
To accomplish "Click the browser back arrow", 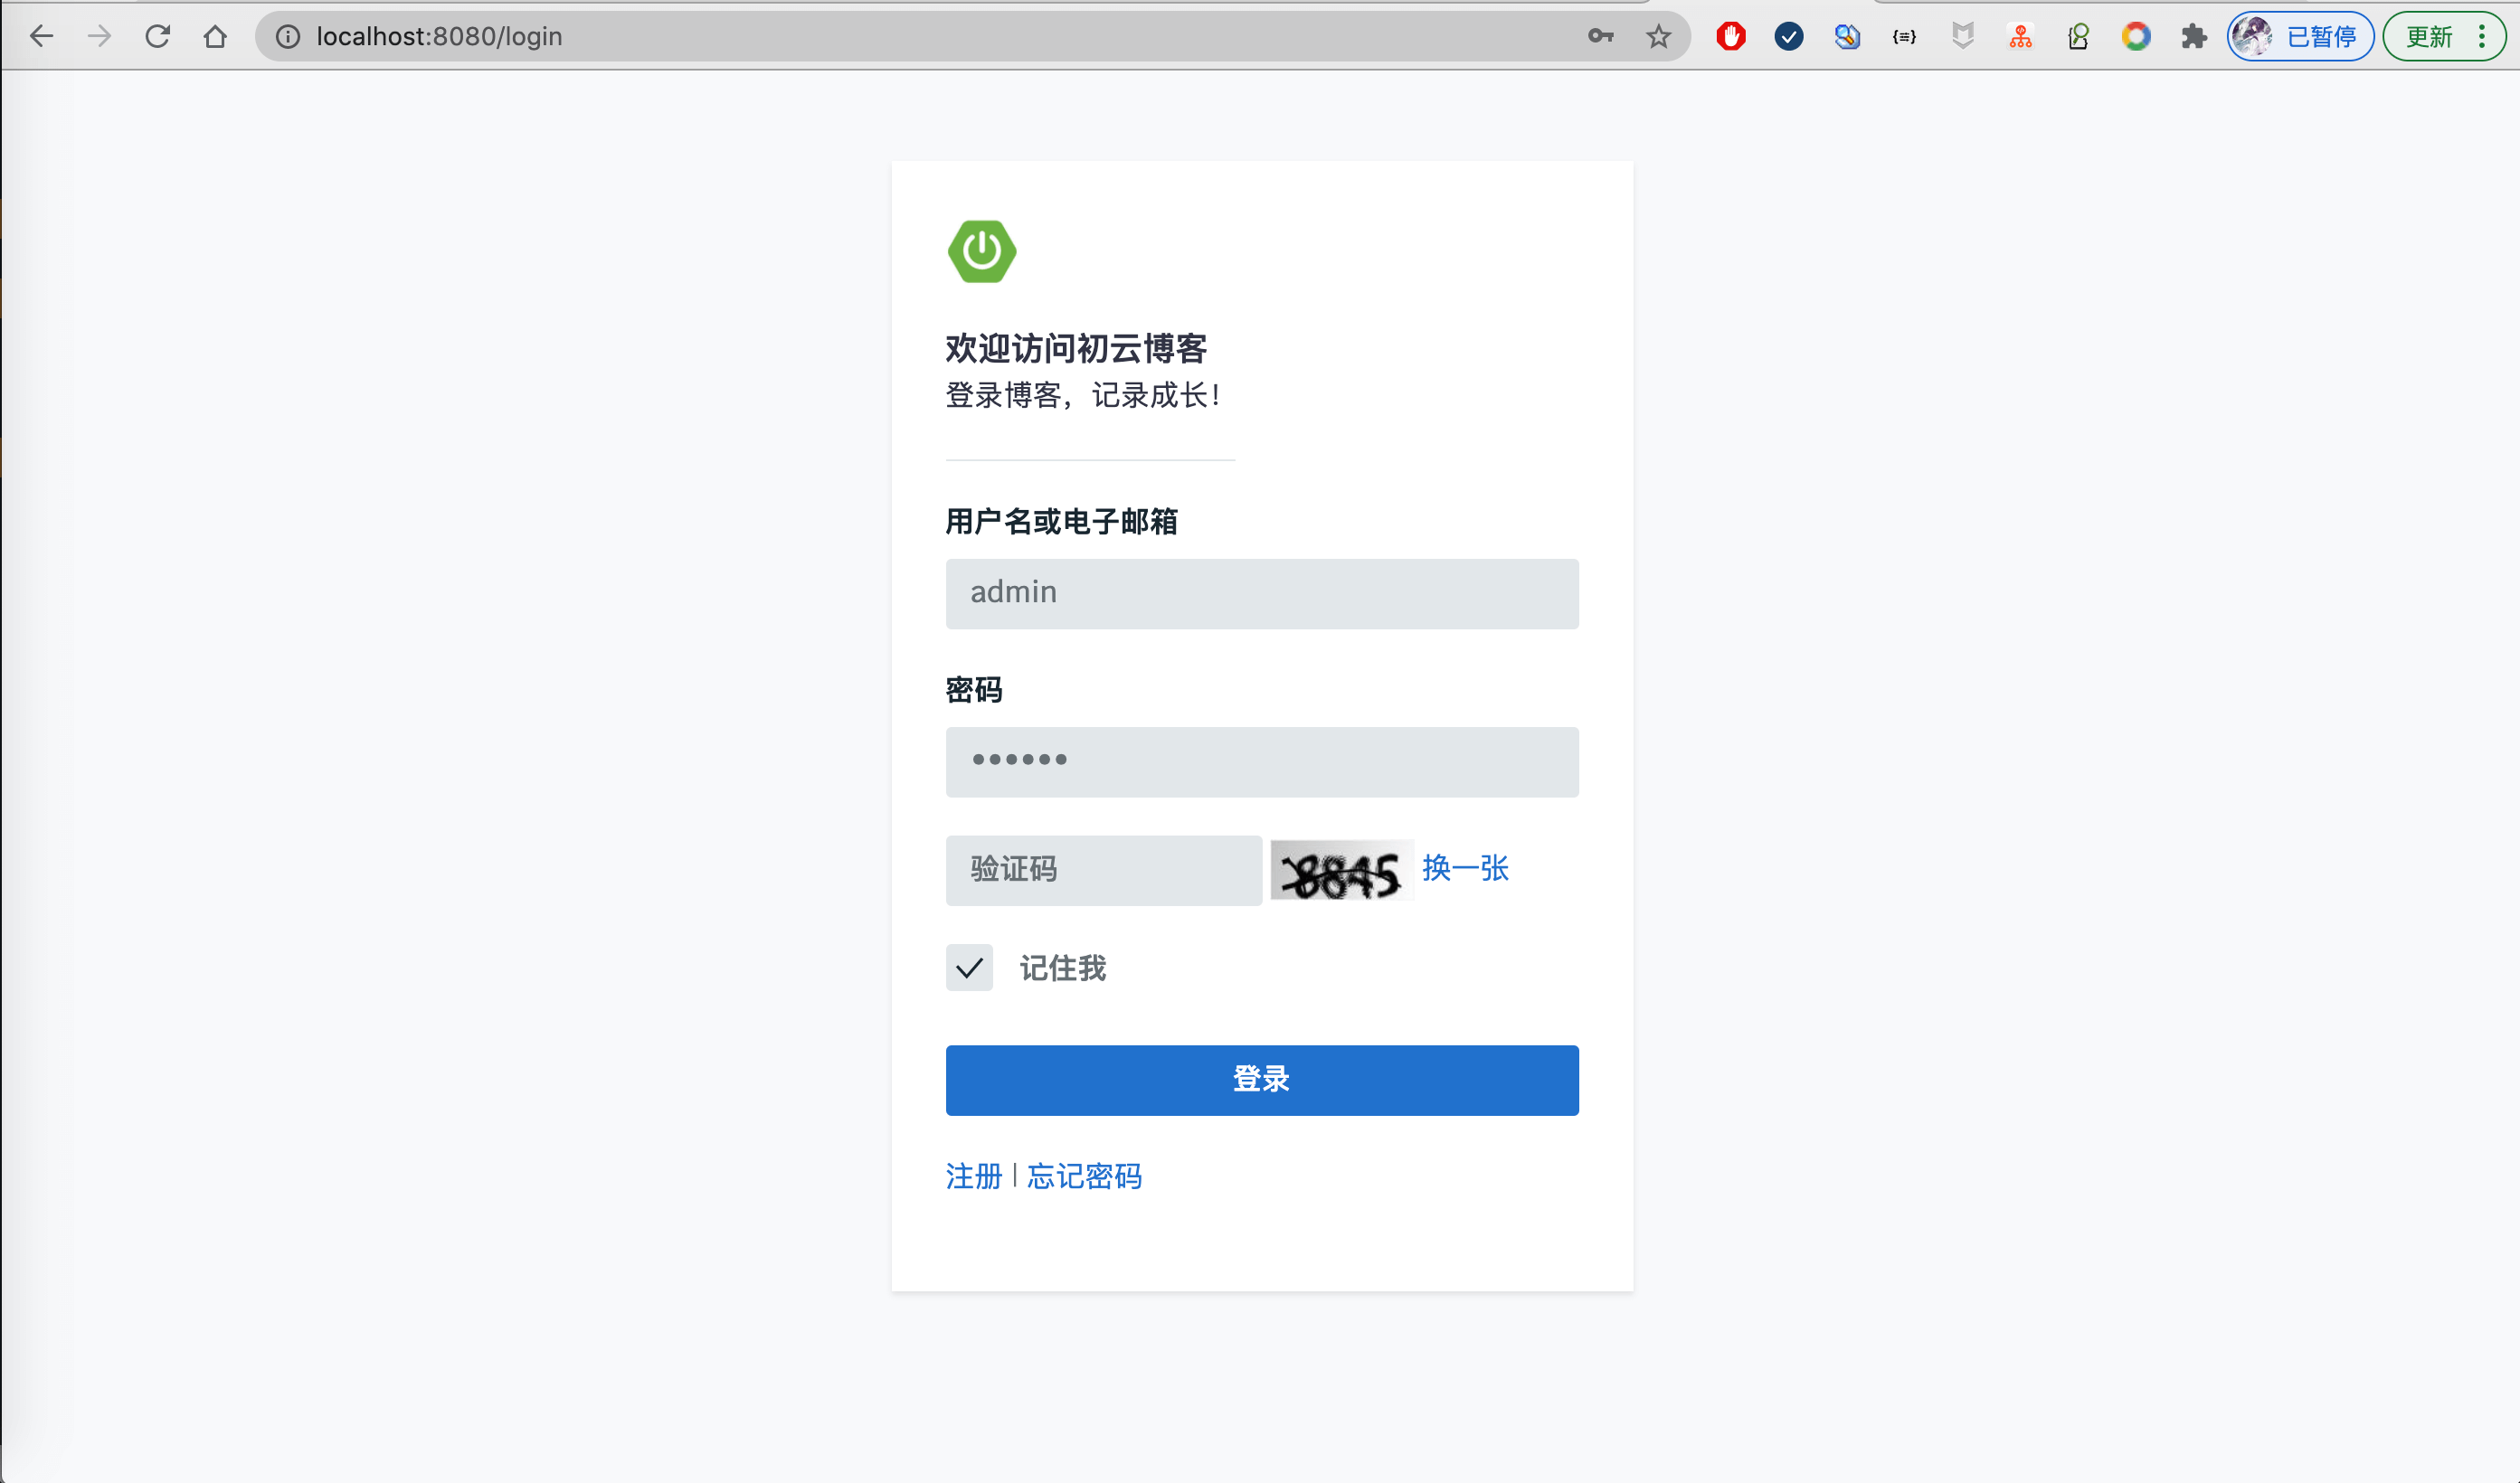I will (x=41, y=37).
